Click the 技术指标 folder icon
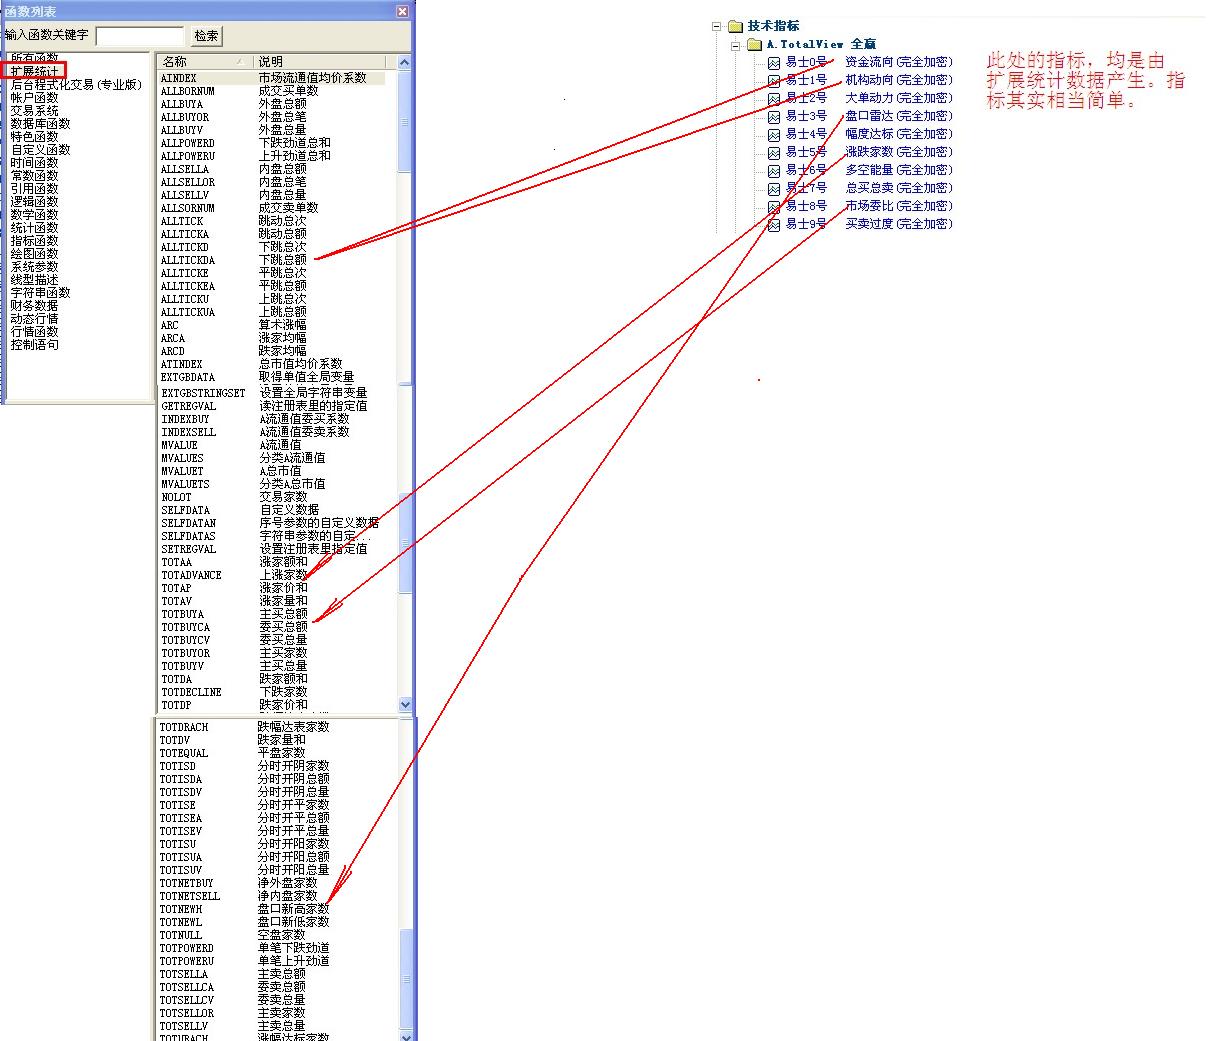The width and height of the screenshot is (1218, 1041). tap(735, 26)
